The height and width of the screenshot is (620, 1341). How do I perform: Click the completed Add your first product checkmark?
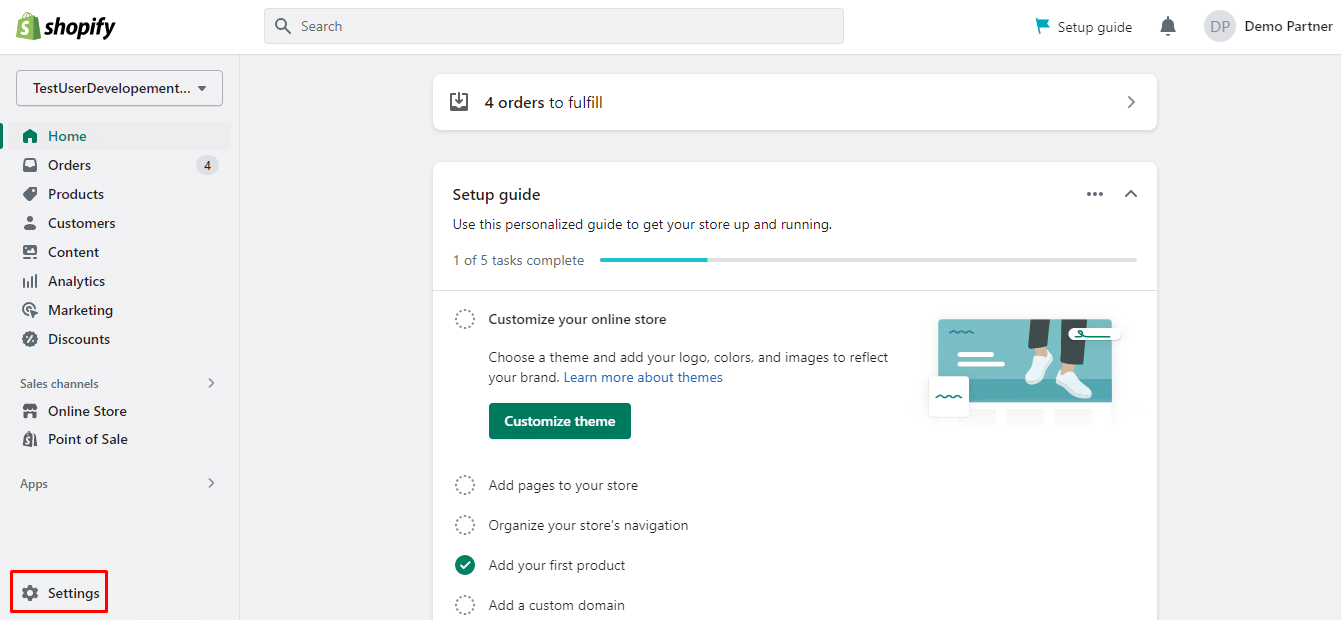[x=465, y=565]
